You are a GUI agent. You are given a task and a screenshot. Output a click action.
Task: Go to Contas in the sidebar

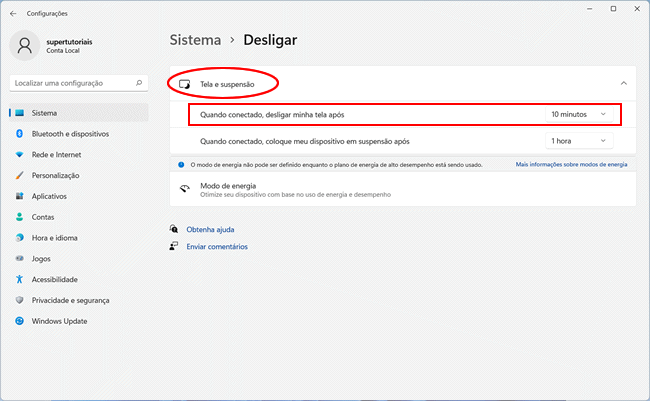(x=43, y=217)
